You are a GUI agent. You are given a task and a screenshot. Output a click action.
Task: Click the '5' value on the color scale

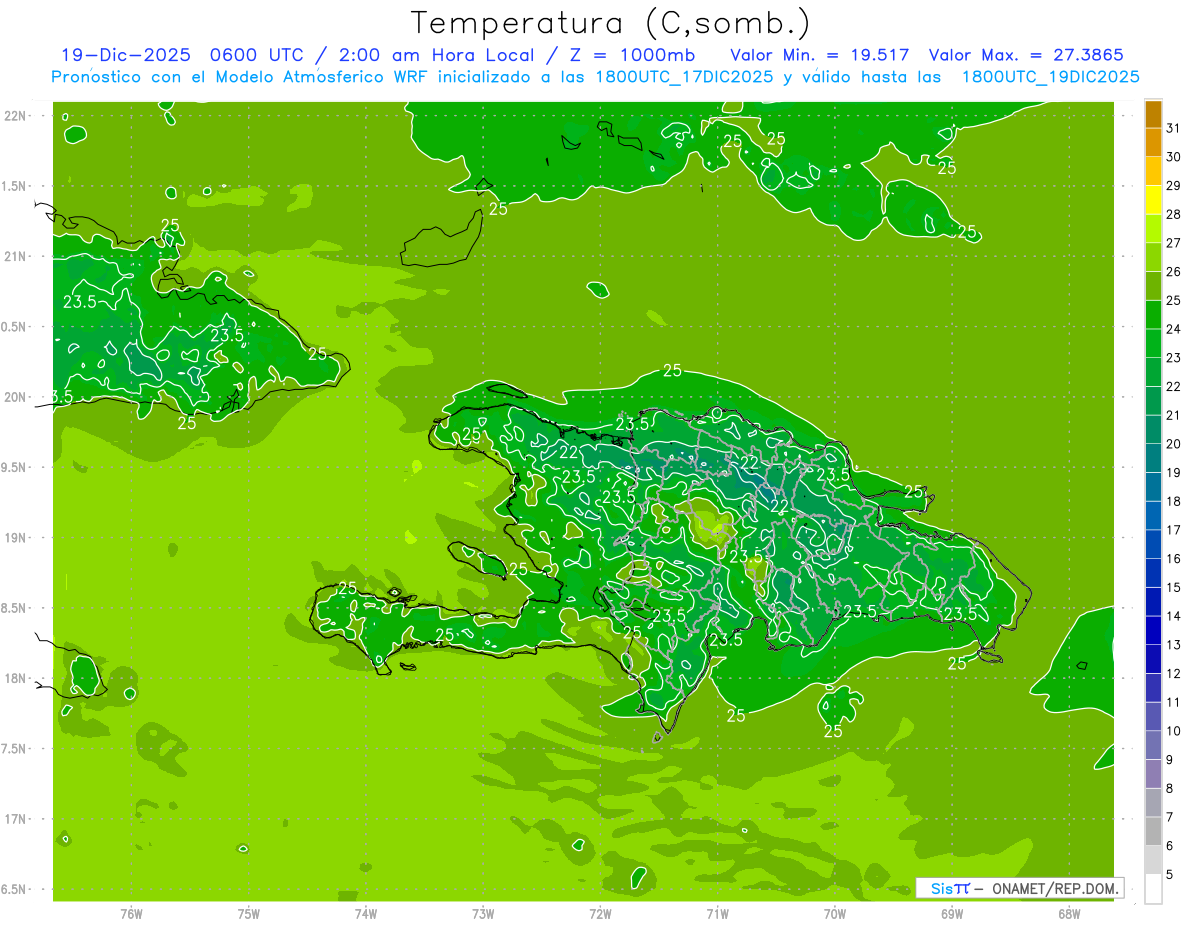tap(1171, 875)
